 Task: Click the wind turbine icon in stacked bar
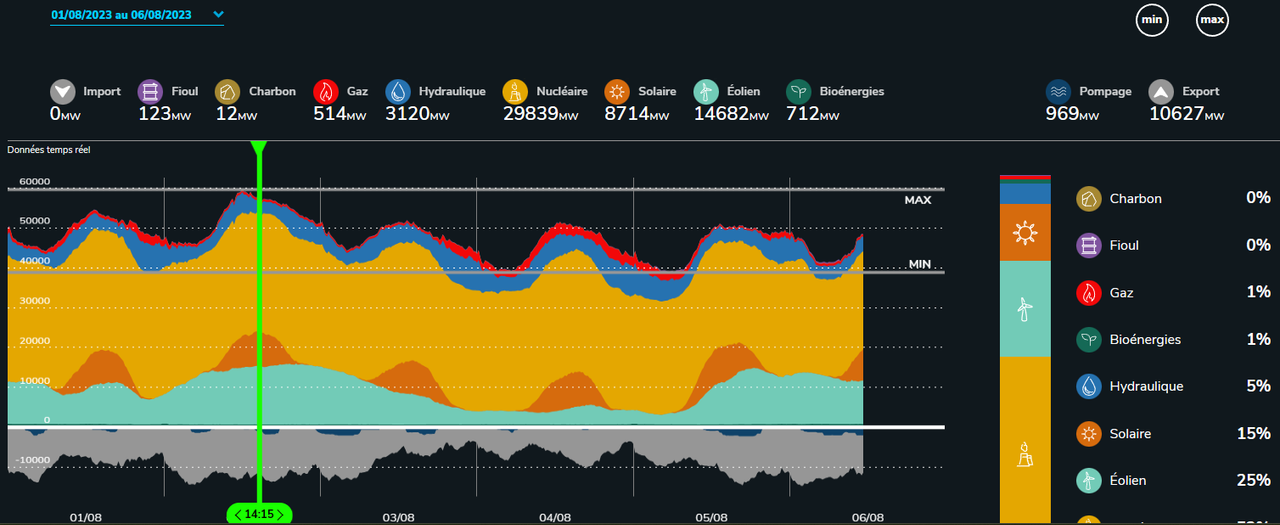(x=1024, y=309)
